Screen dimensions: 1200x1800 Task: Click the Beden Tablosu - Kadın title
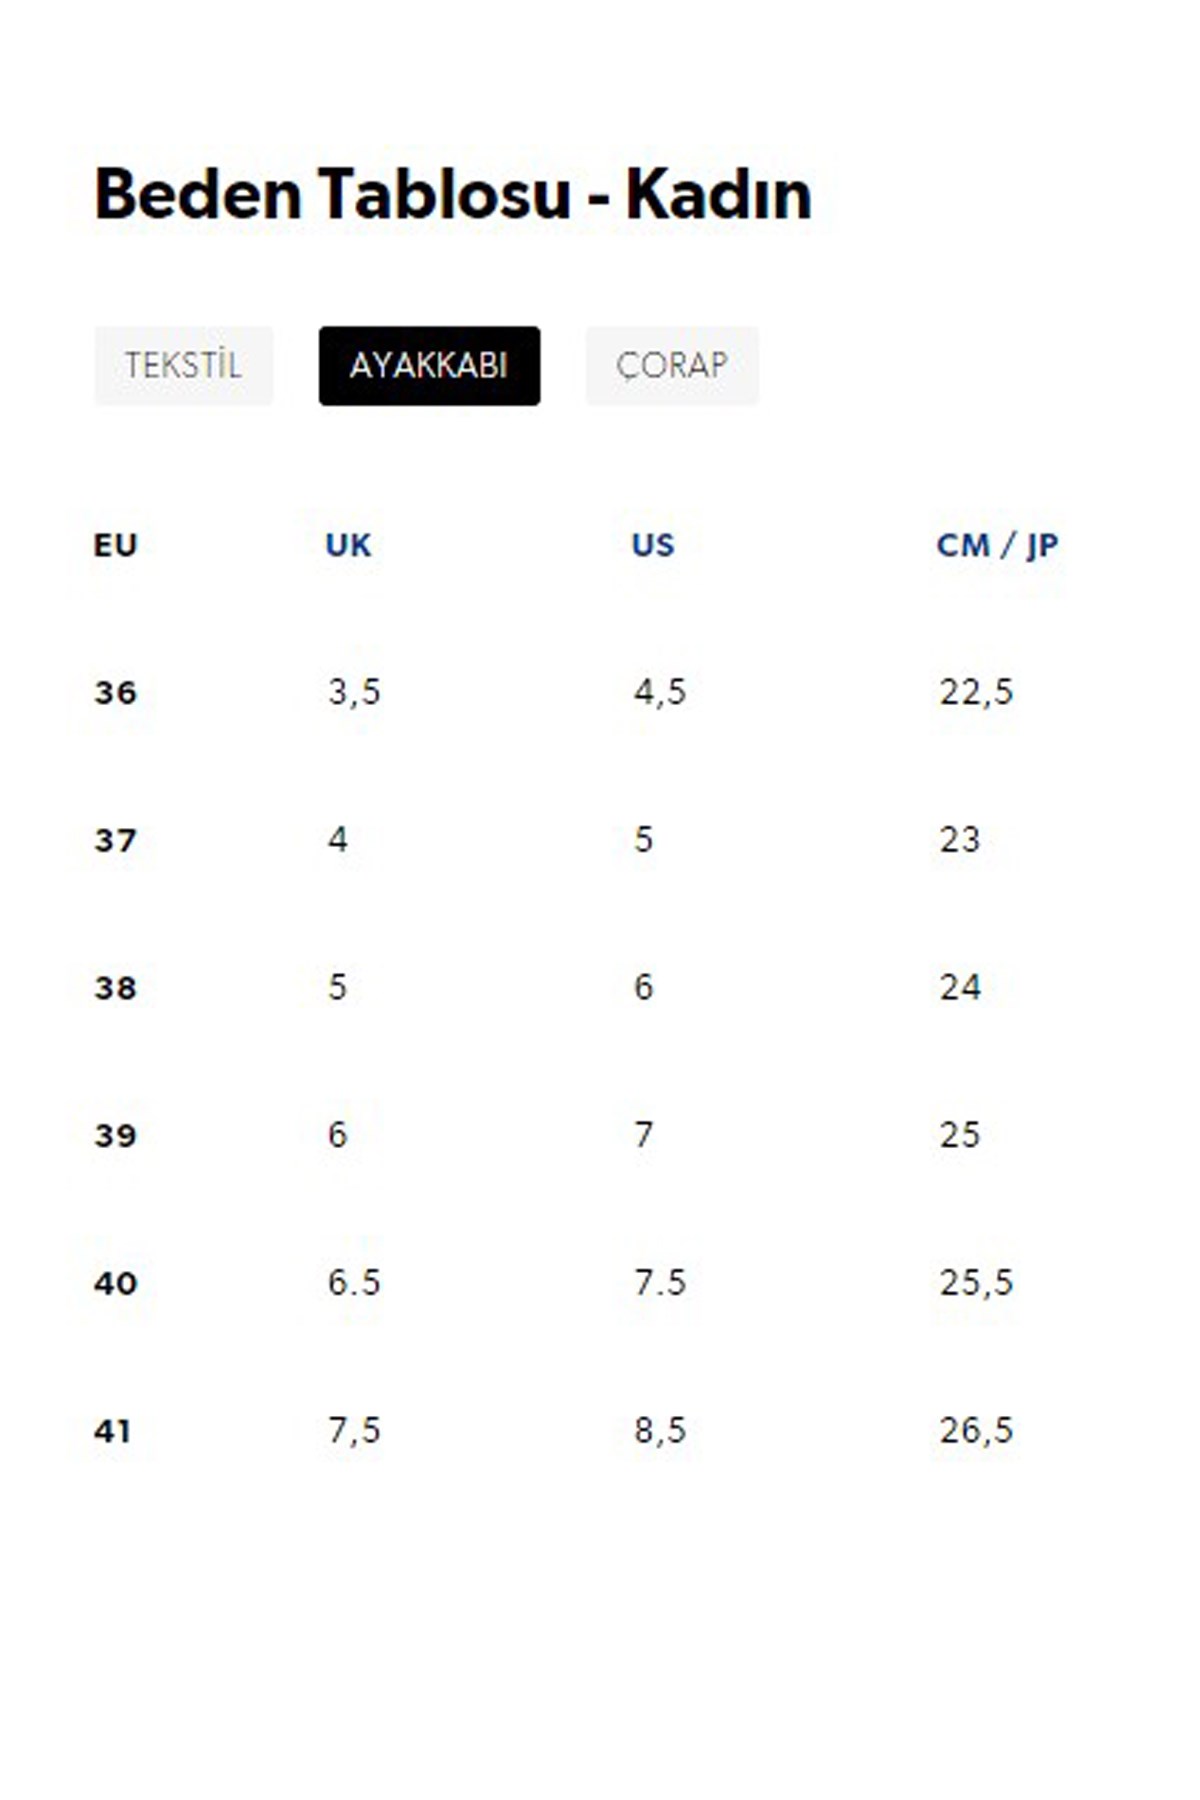coord(452,194)
